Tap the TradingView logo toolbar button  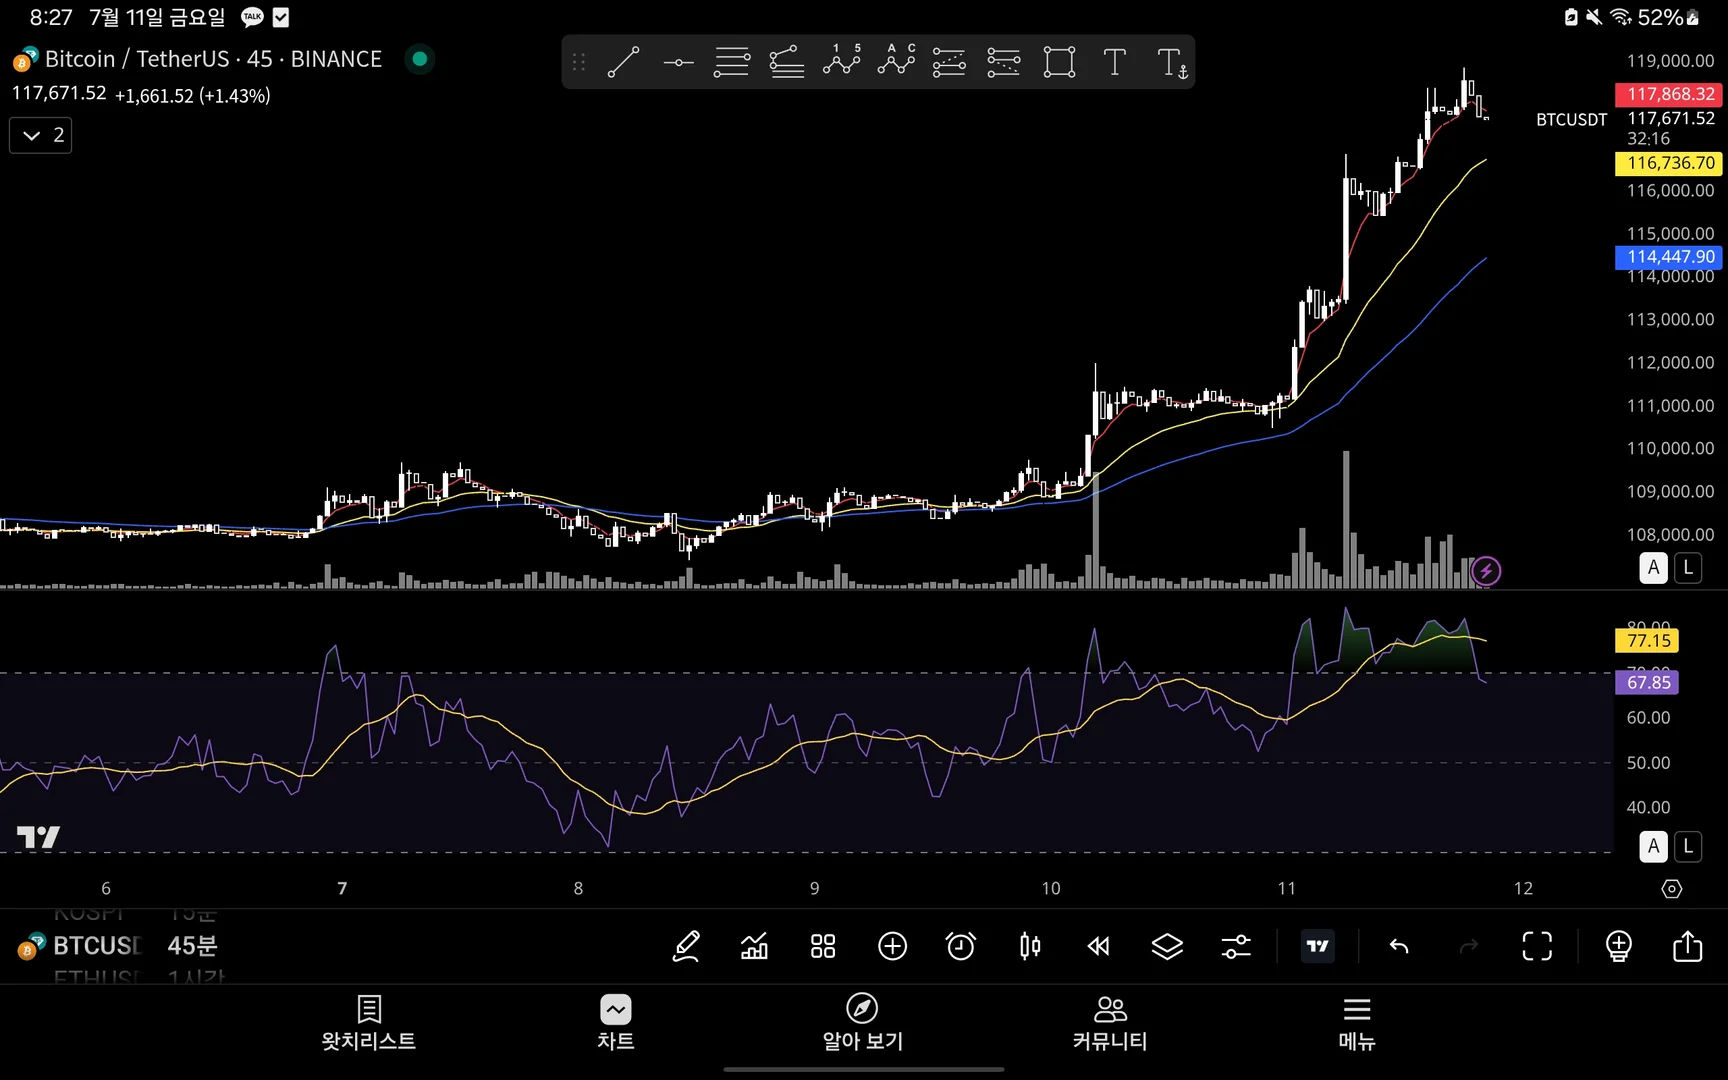tap(1317, 946)
